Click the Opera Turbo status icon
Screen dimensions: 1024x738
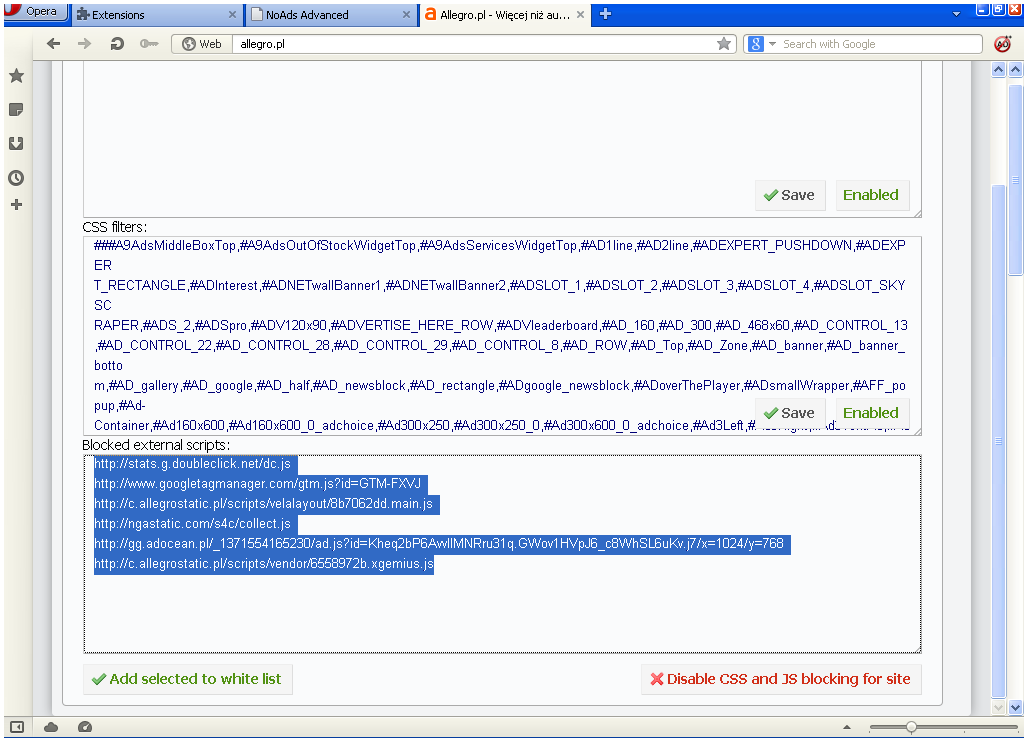tap(85, 727)
